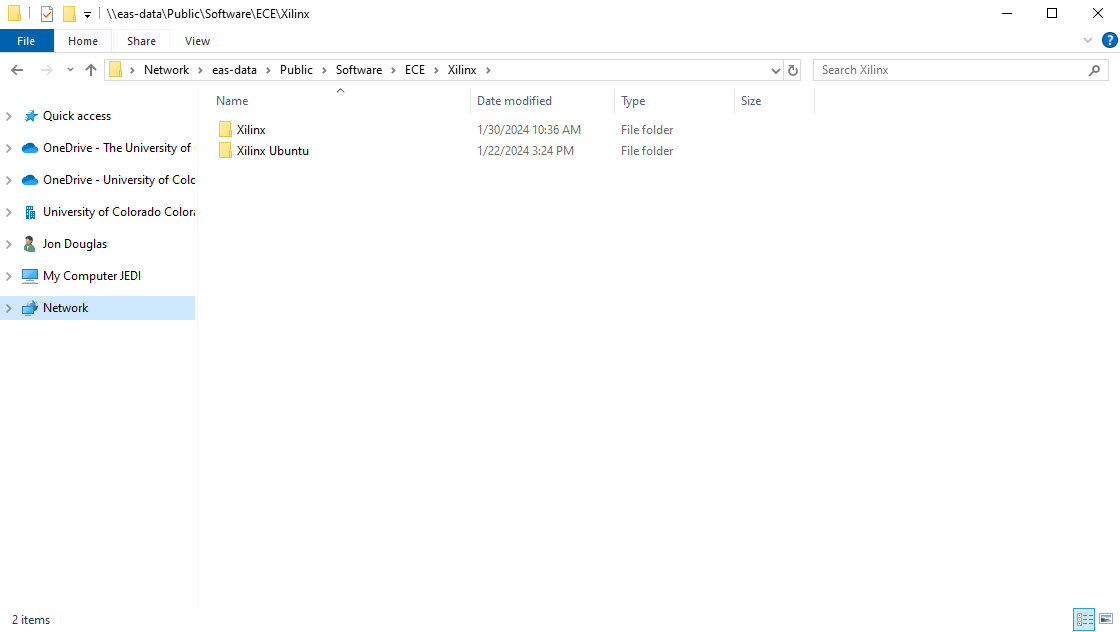Open the File menu
Viewport: 1120px width, 632px height.
(x=26, y=41)
